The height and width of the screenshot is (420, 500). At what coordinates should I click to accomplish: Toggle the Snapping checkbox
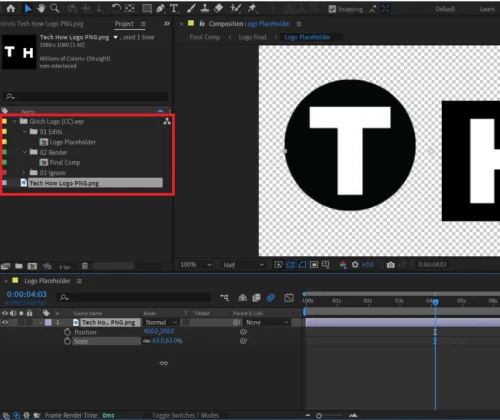coord(332,9)
